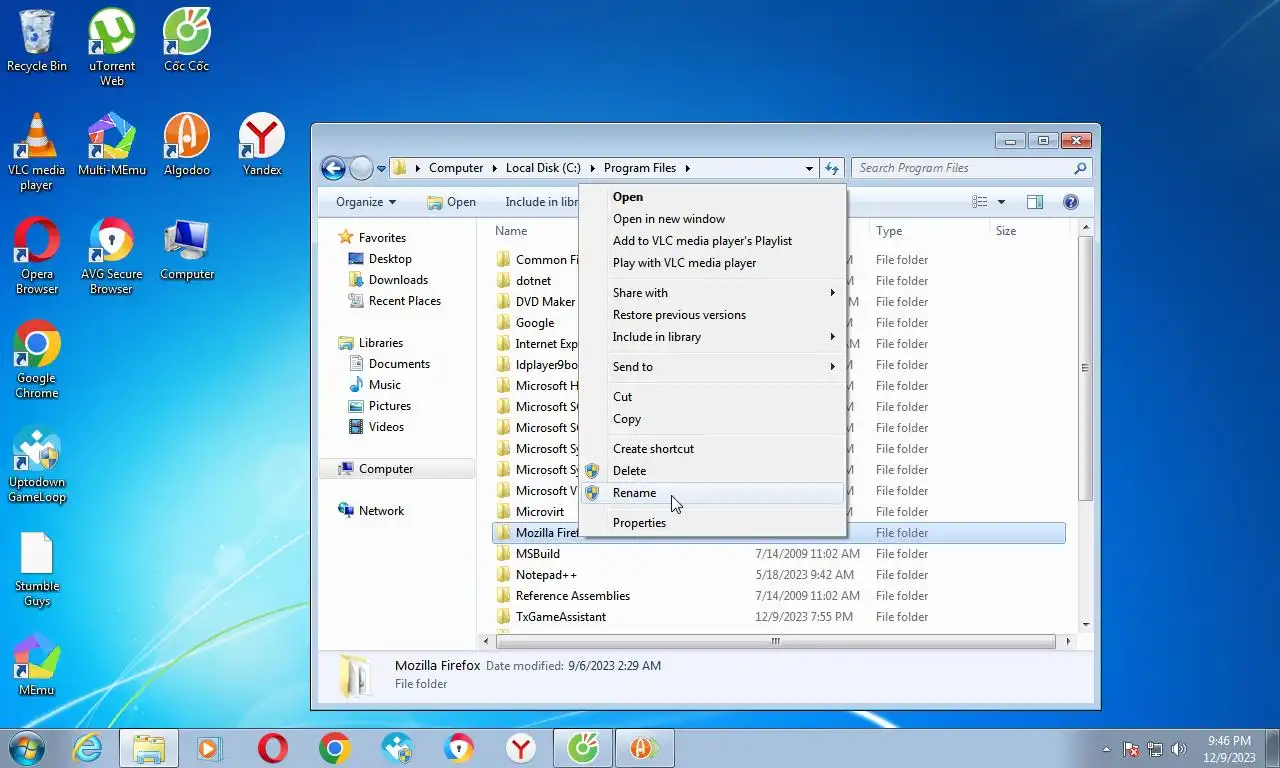This screenshot has width=1280, height=768.
Task: Open Explorer help question mark icon
Action: pyautogui.click(x=1071, y=202)
